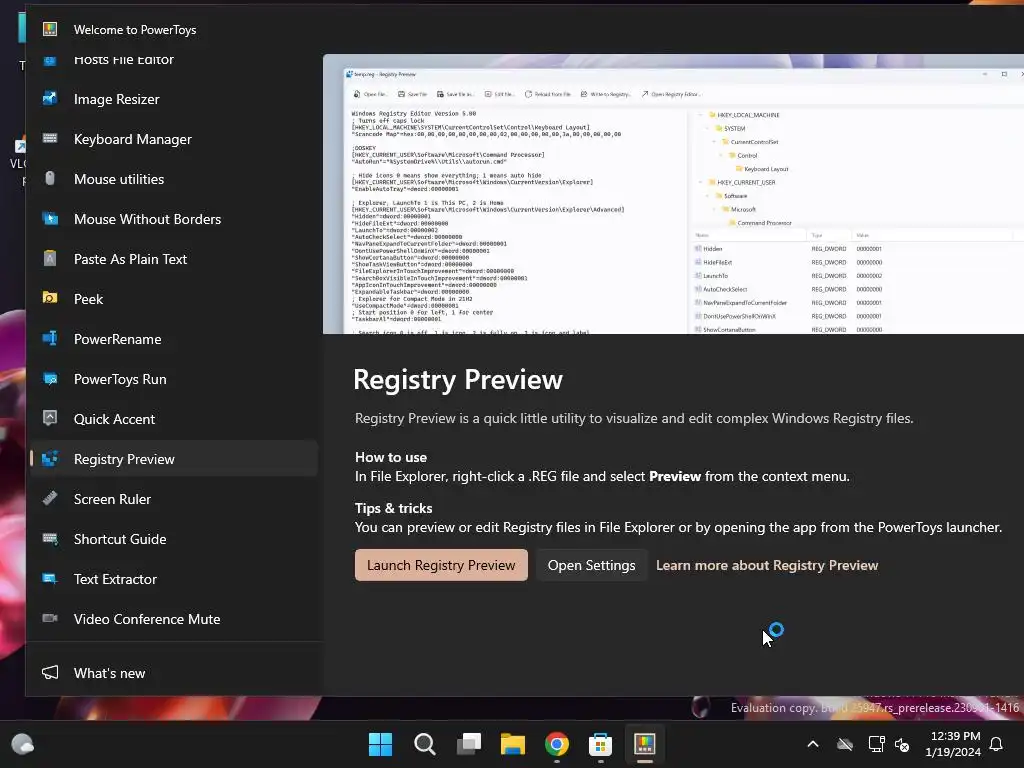The width and height of the screenshot is (1024, 768).
Task: Open Task View from the taskbar
Action: coord(468,744)
